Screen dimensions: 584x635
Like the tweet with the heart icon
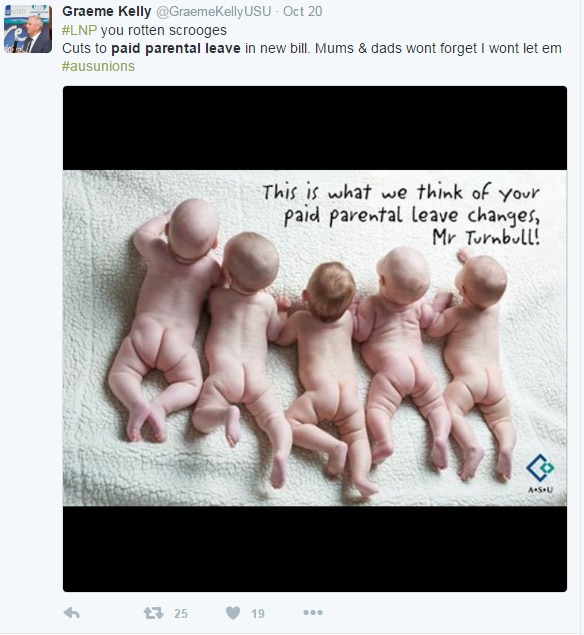[x=233, y=613]
